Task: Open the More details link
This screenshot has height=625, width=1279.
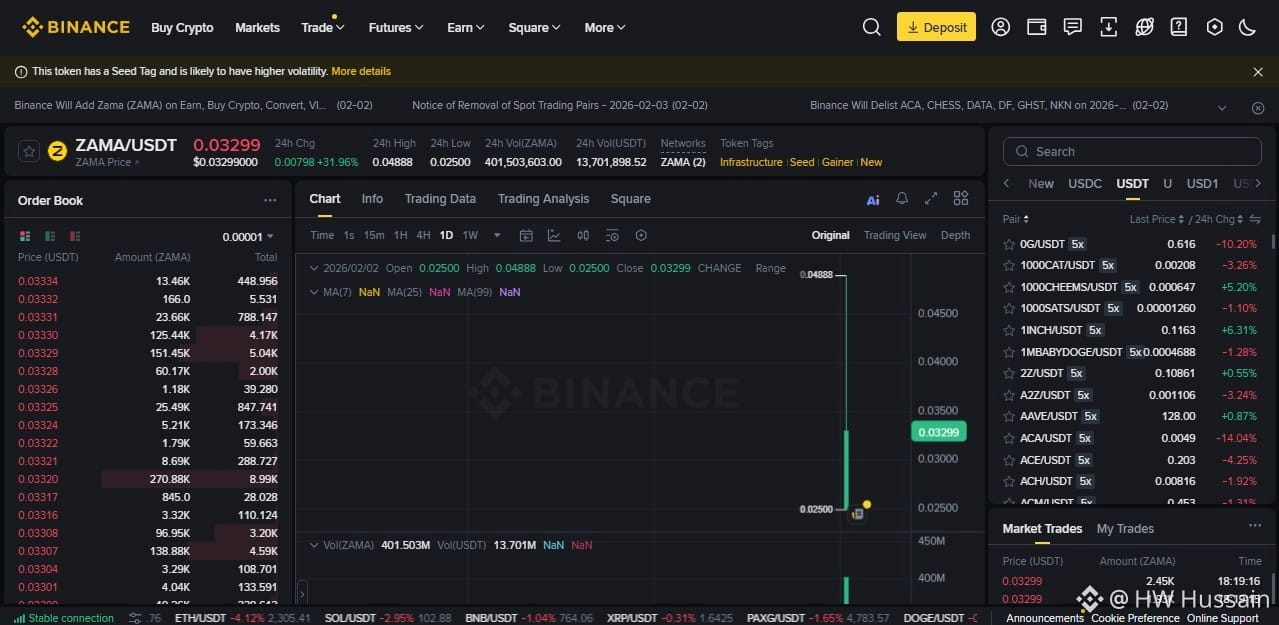Action: (361, 72)
